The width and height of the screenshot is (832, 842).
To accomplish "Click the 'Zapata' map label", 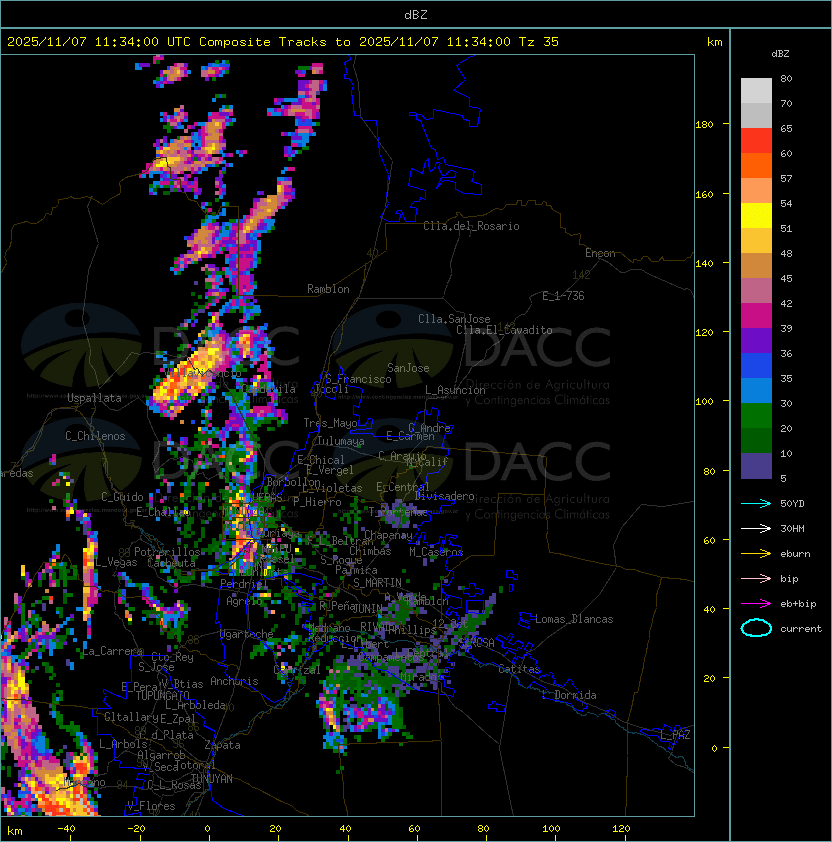I will [222, 745].
